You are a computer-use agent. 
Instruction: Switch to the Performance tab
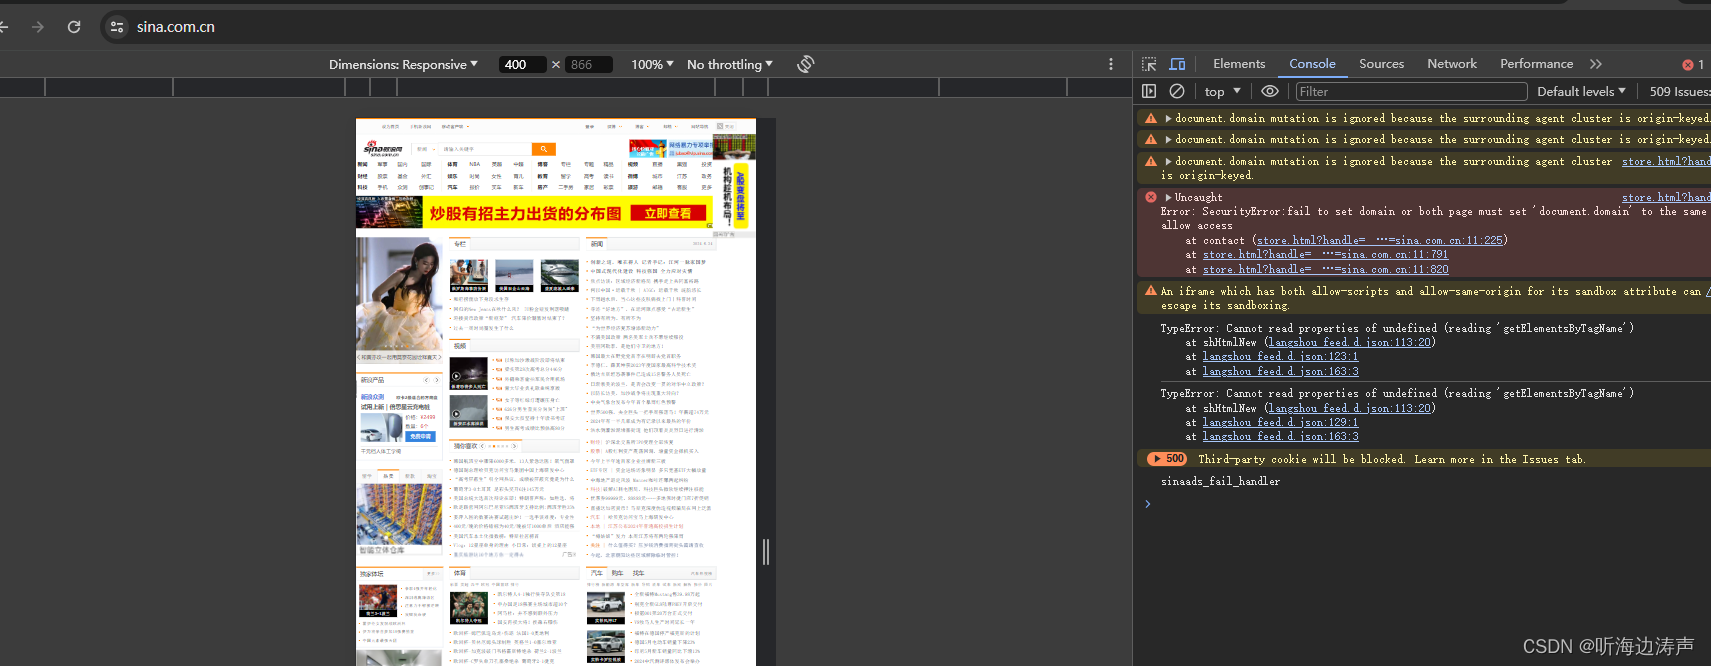point(1536,64)
